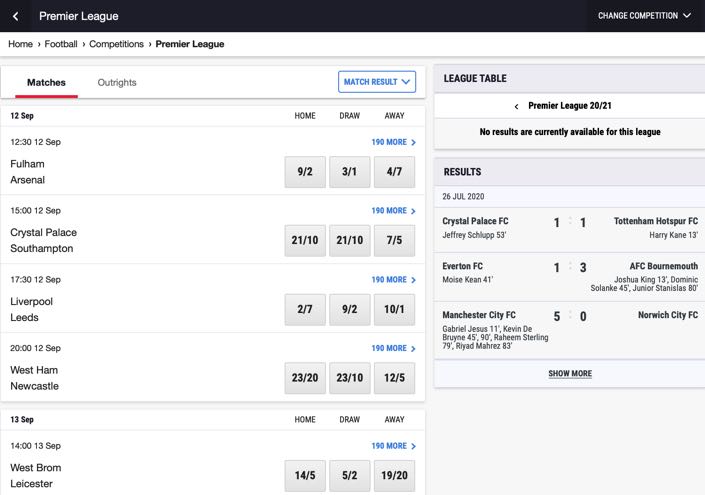Select Leeds away win 10/1
Screen dimensions: 705x495
(x=394, y=309)
